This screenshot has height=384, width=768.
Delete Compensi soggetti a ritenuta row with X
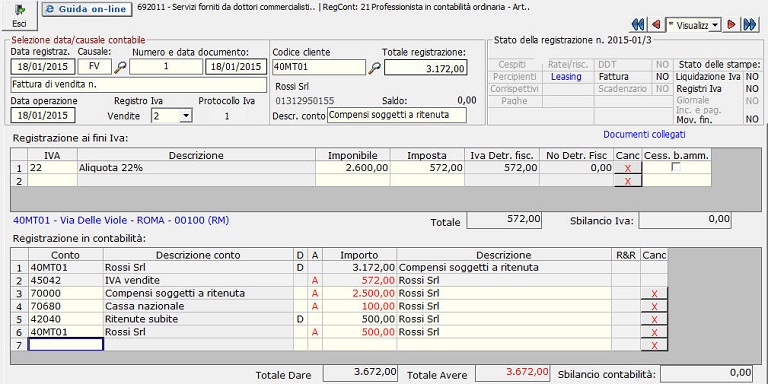[654, 293]
